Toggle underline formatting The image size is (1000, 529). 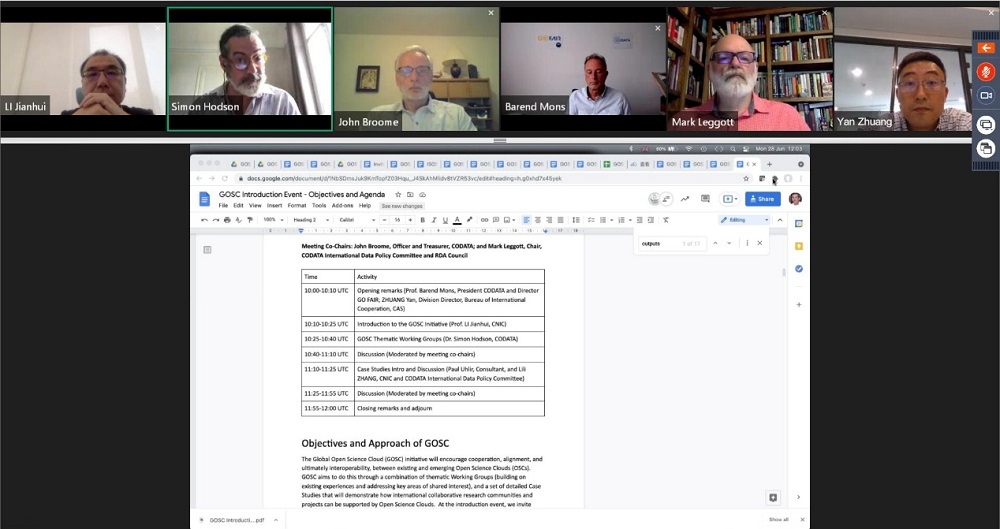[x=445, y=220]
